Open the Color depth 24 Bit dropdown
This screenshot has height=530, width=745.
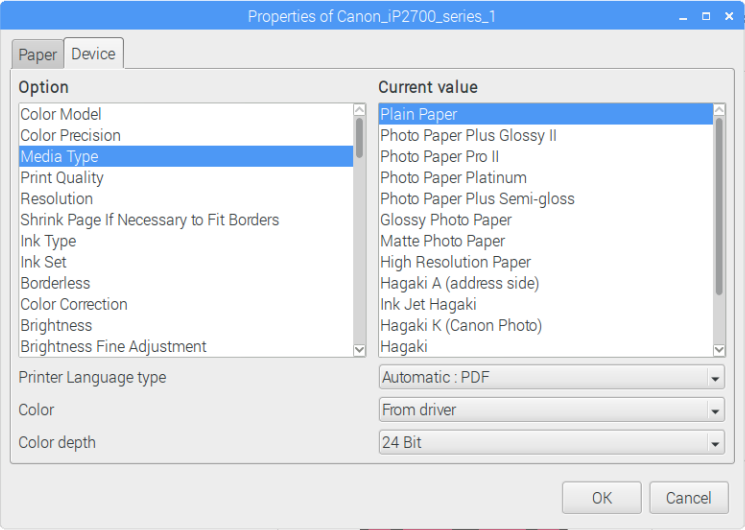pyautogui.click(x=552, y=443)
